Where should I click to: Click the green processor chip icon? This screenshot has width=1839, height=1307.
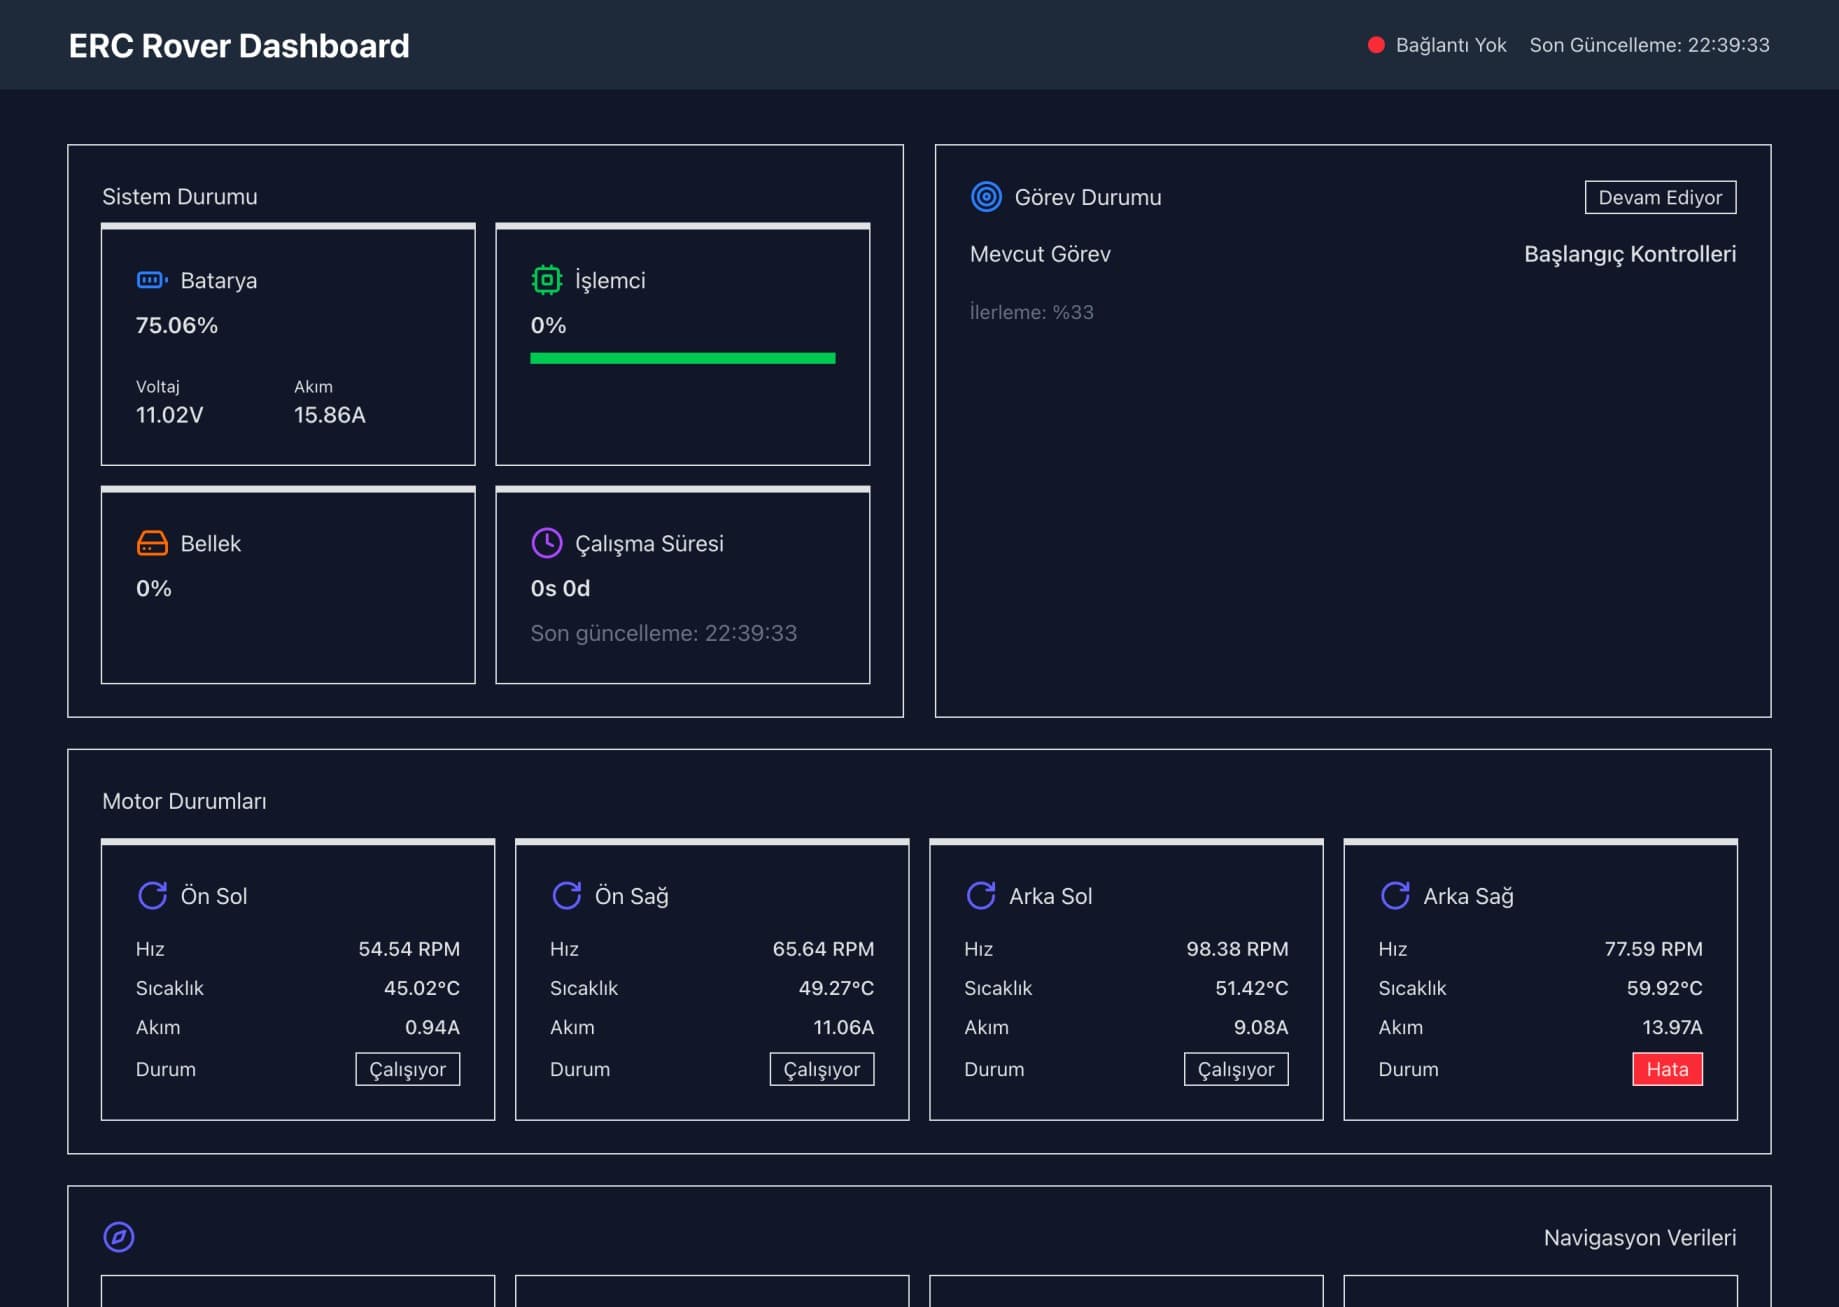pos(546,280)
